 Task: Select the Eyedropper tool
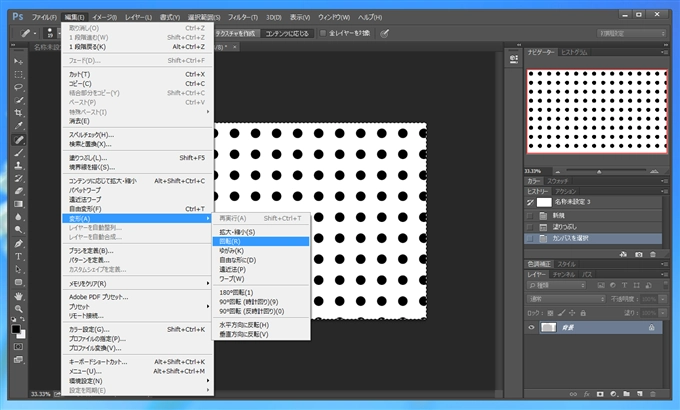pos(18,126)
